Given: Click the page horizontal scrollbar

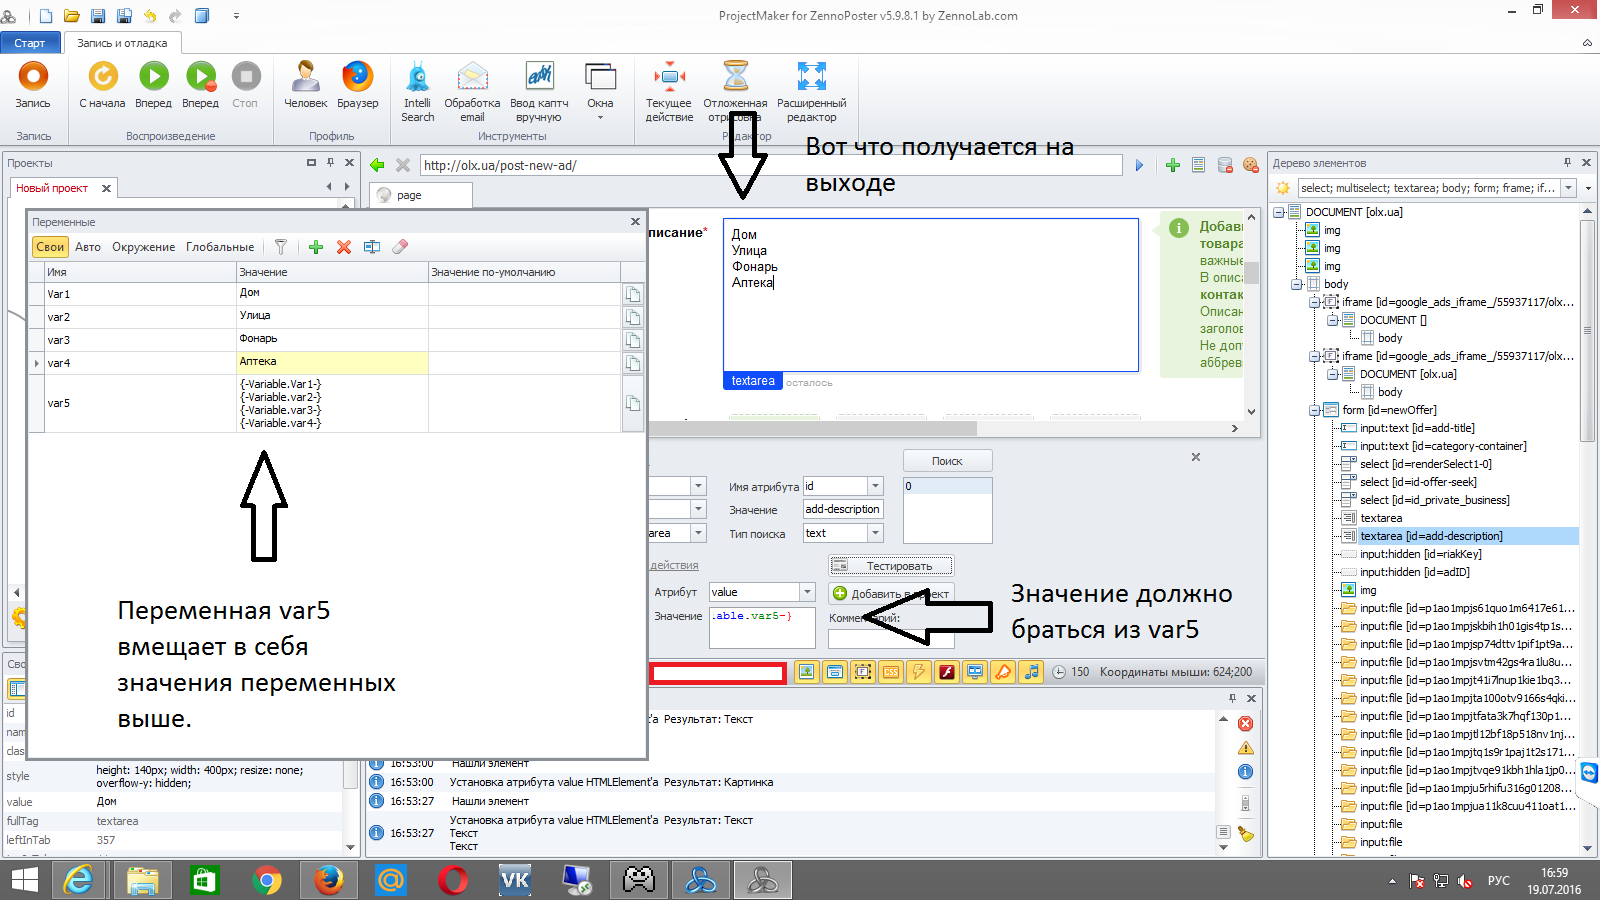Looking at the screenshot, I should [x=812, y=428].
